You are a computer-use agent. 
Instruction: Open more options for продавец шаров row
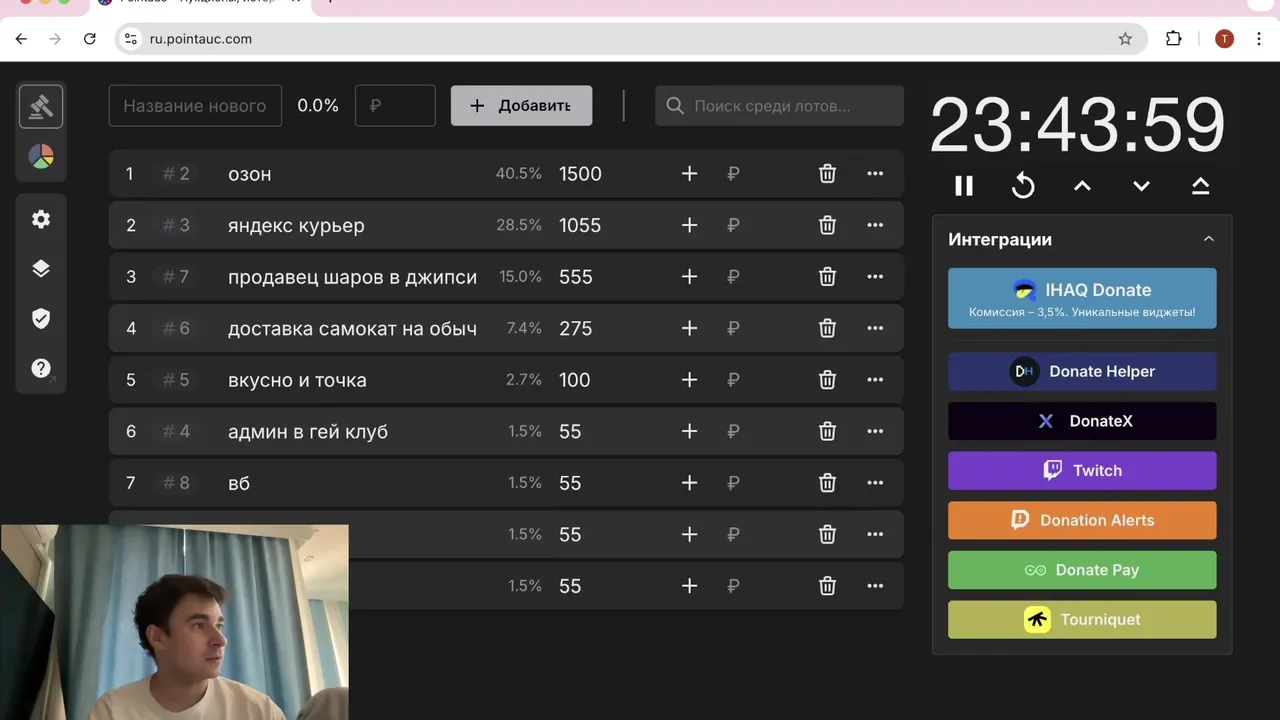click(875, 277)
